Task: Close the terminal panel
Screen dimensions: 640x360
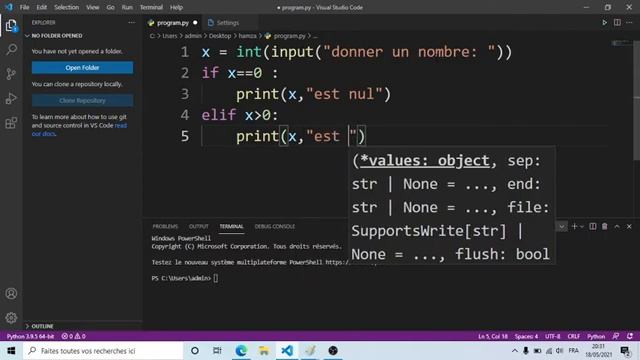Action: coord(629,226)
